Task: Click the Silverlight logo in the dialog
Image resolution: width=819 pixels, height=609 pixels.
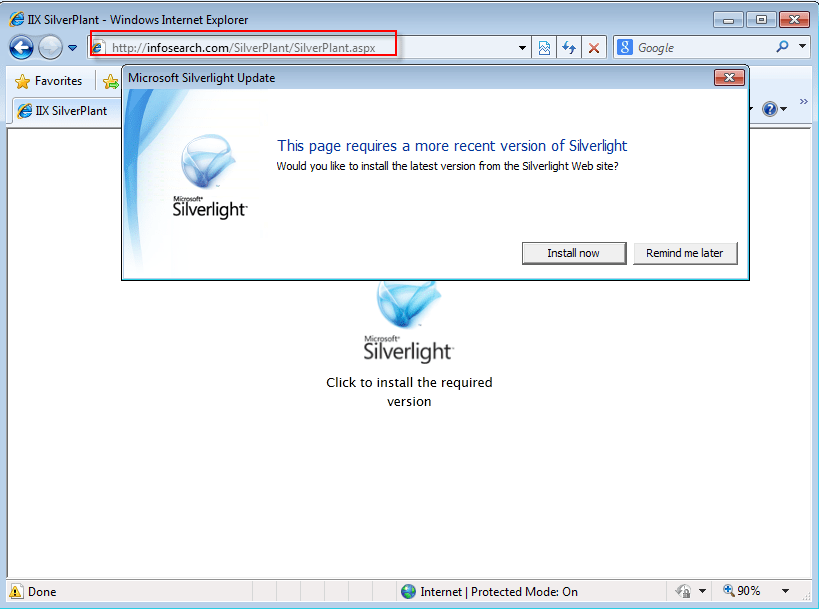Action: click(209, 176)
